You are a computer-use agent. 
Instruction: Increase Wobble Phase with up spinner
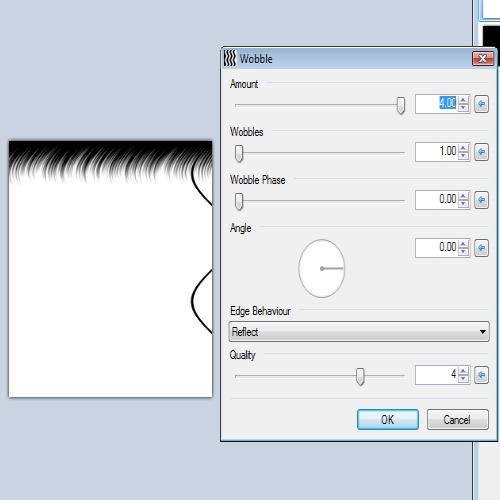point(463,196)
